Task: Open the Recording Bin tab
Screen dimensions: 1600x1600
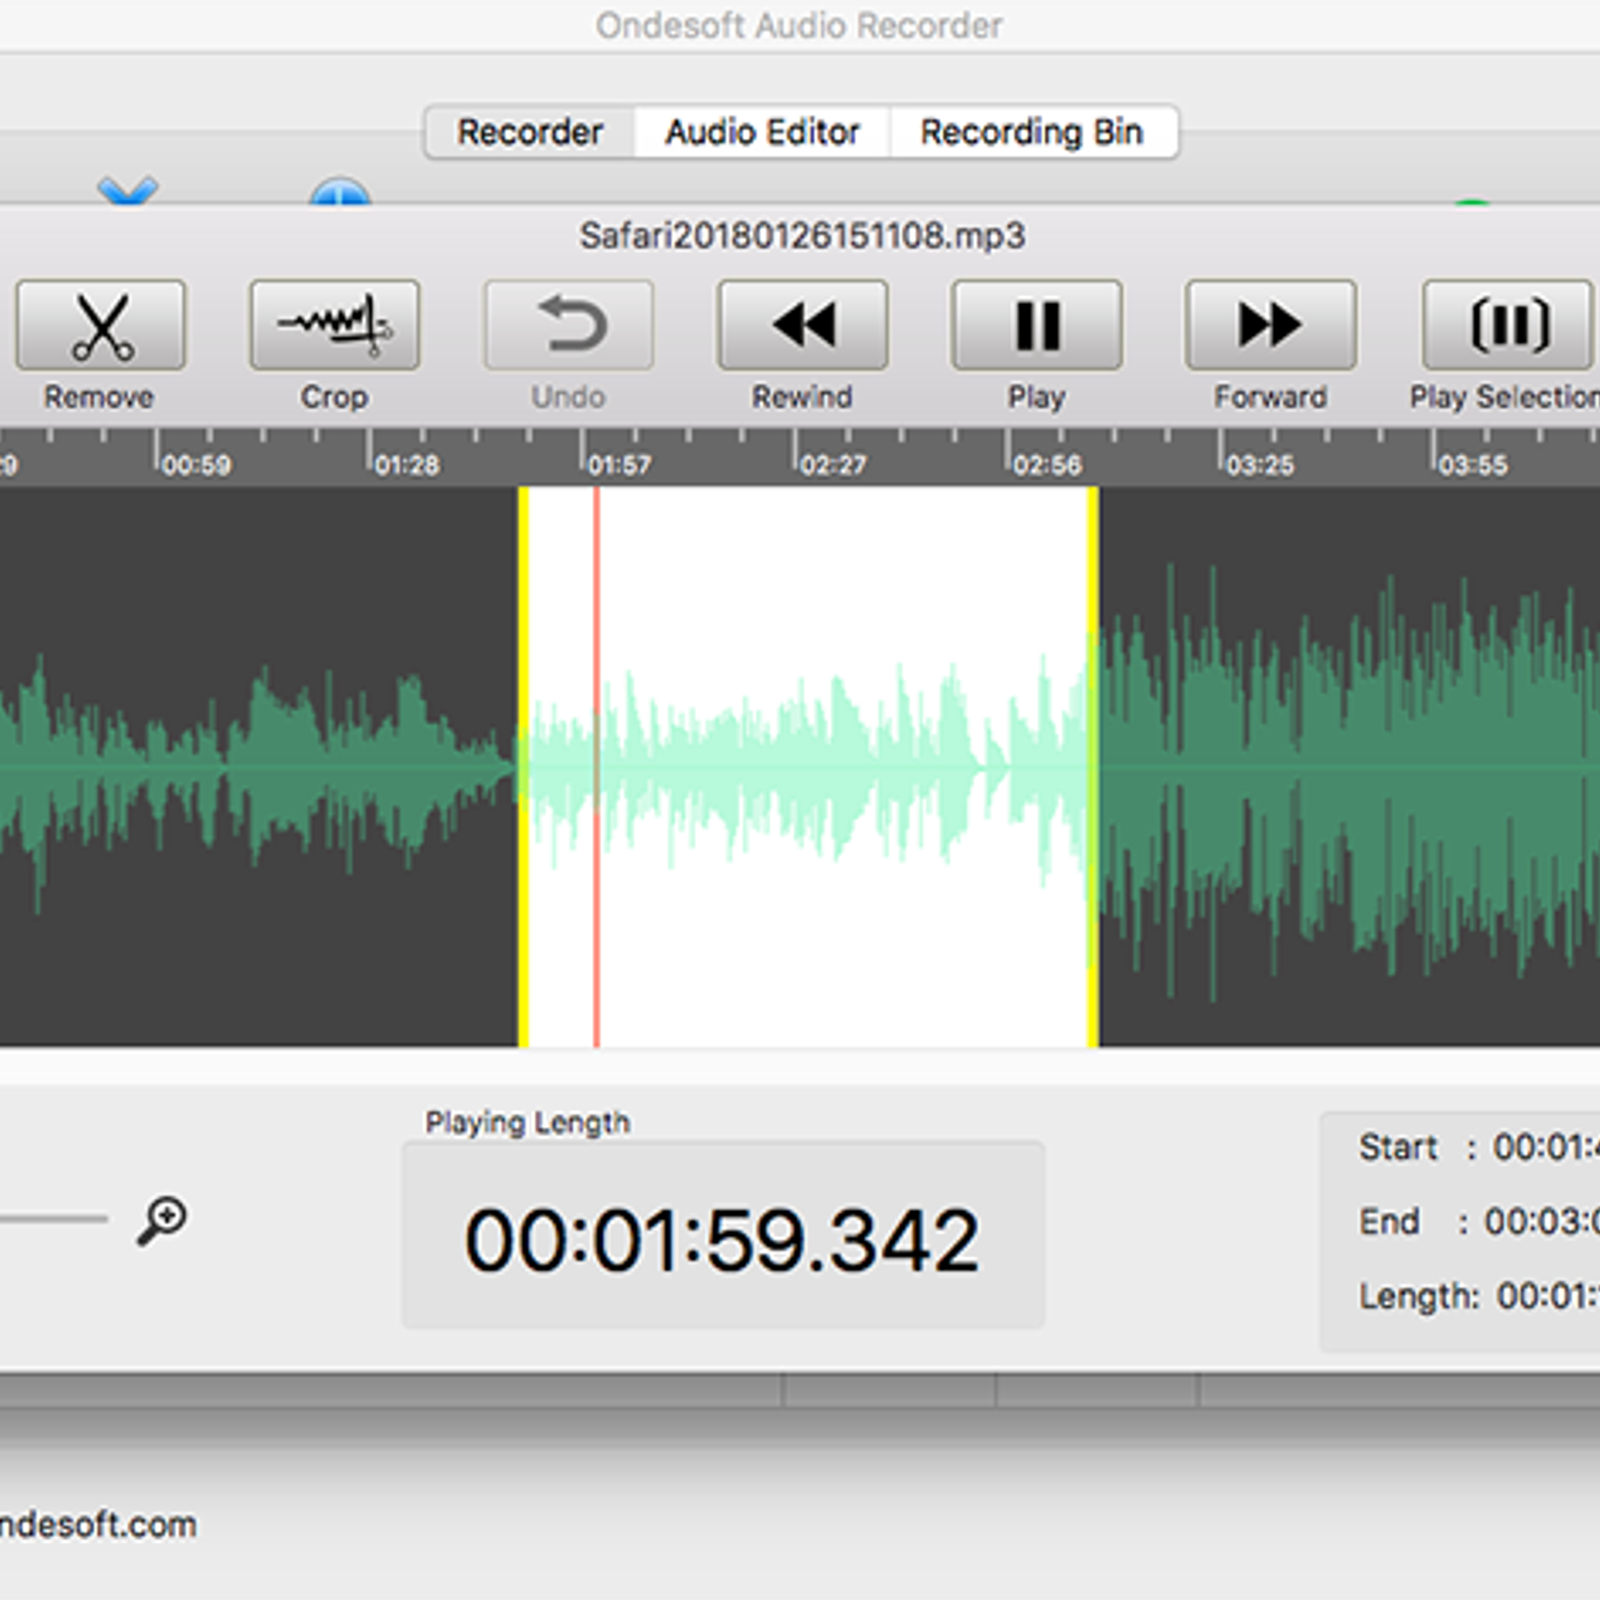Action: (1031, 132)
